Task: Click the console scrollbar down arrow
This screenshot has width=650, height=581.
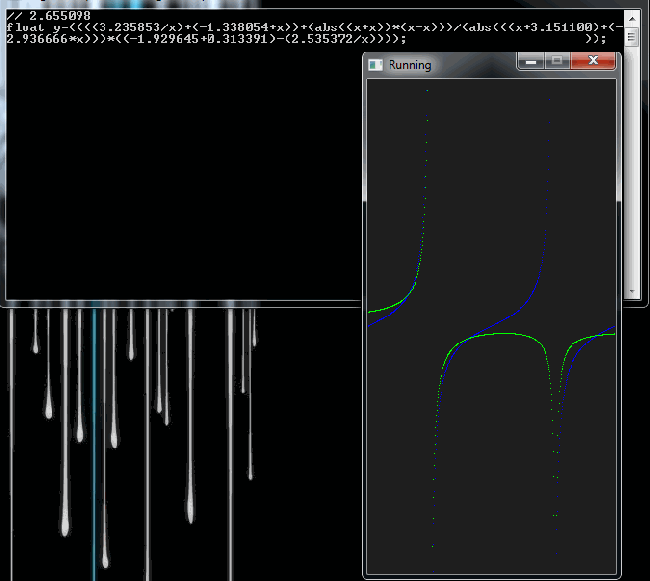Action: click(x=631, y=291)
